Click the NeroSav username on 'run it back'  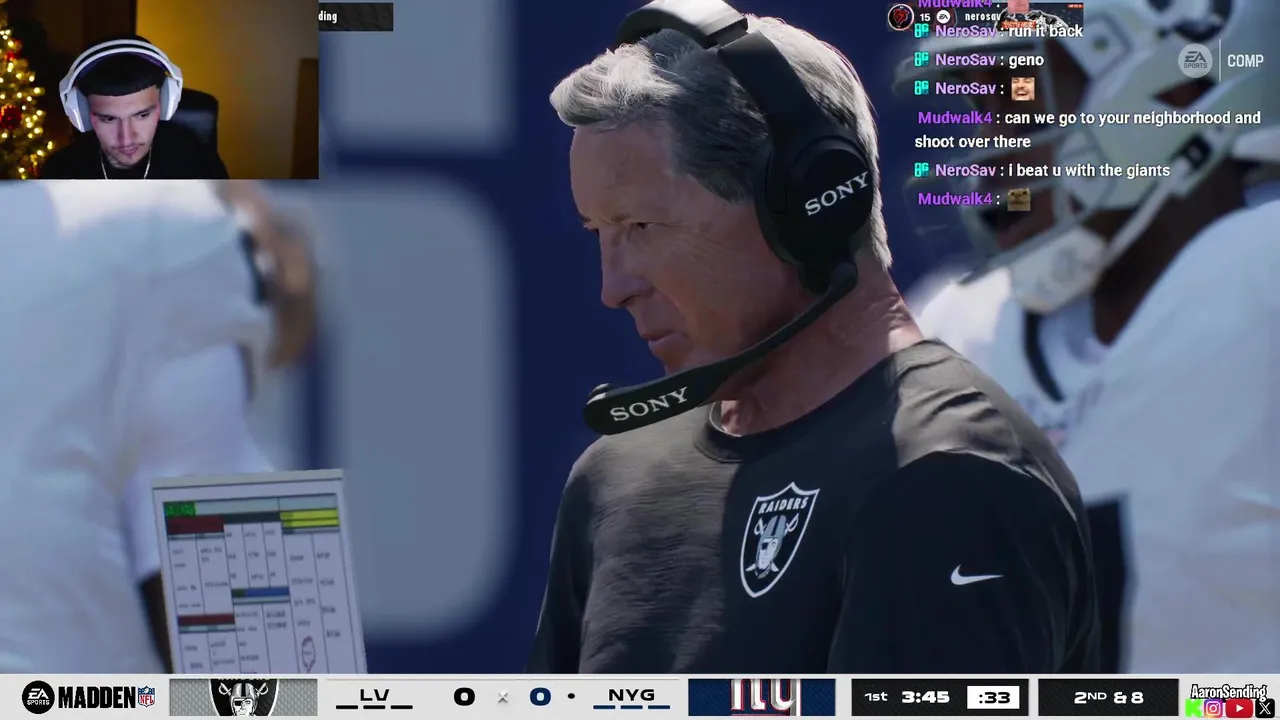(965, 32)
